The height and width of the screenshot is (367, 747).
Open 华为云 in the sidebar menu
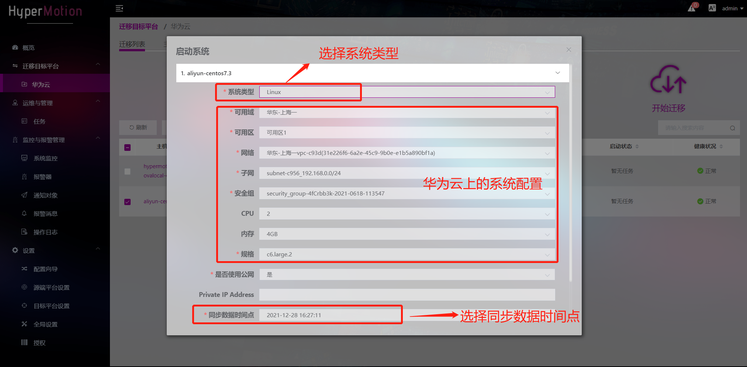point(41,84)
